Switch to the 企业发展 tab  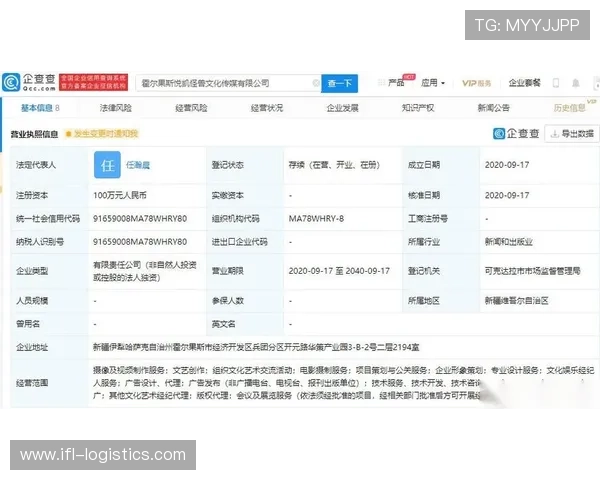tap(342, 108)
